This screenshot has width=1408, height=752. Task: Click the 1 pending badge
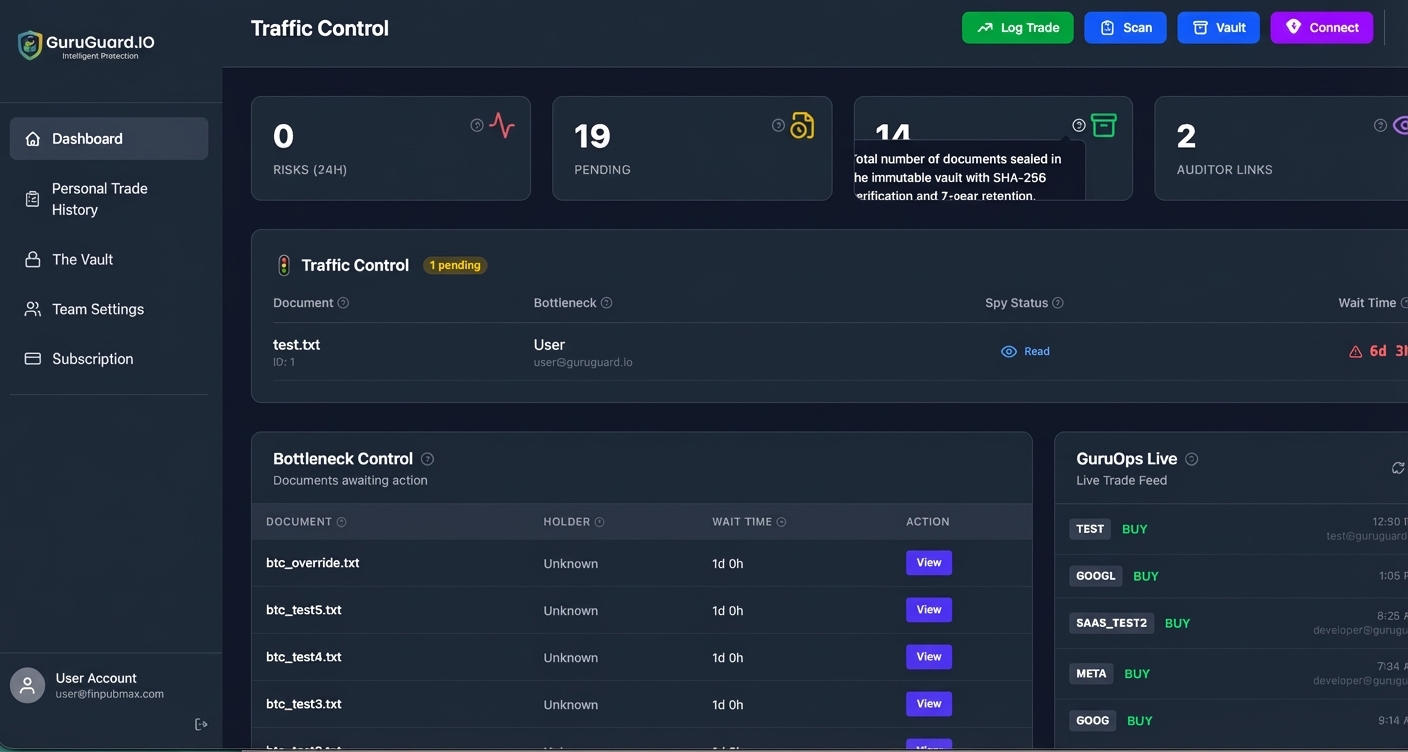click(455, 265)
